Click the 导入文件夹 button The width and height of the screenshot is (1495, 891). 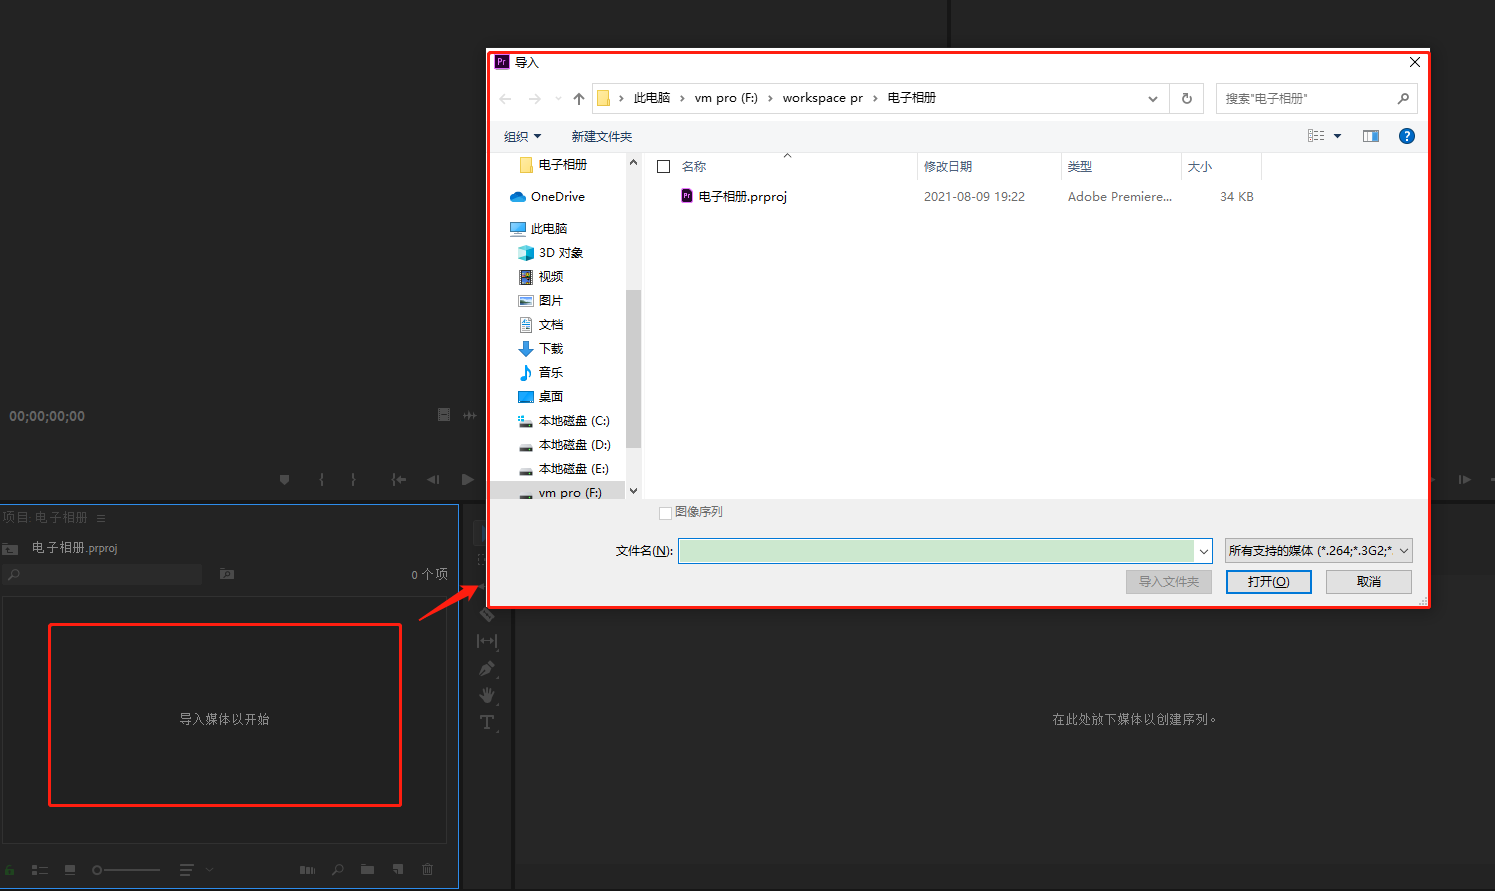[1169, 582]
